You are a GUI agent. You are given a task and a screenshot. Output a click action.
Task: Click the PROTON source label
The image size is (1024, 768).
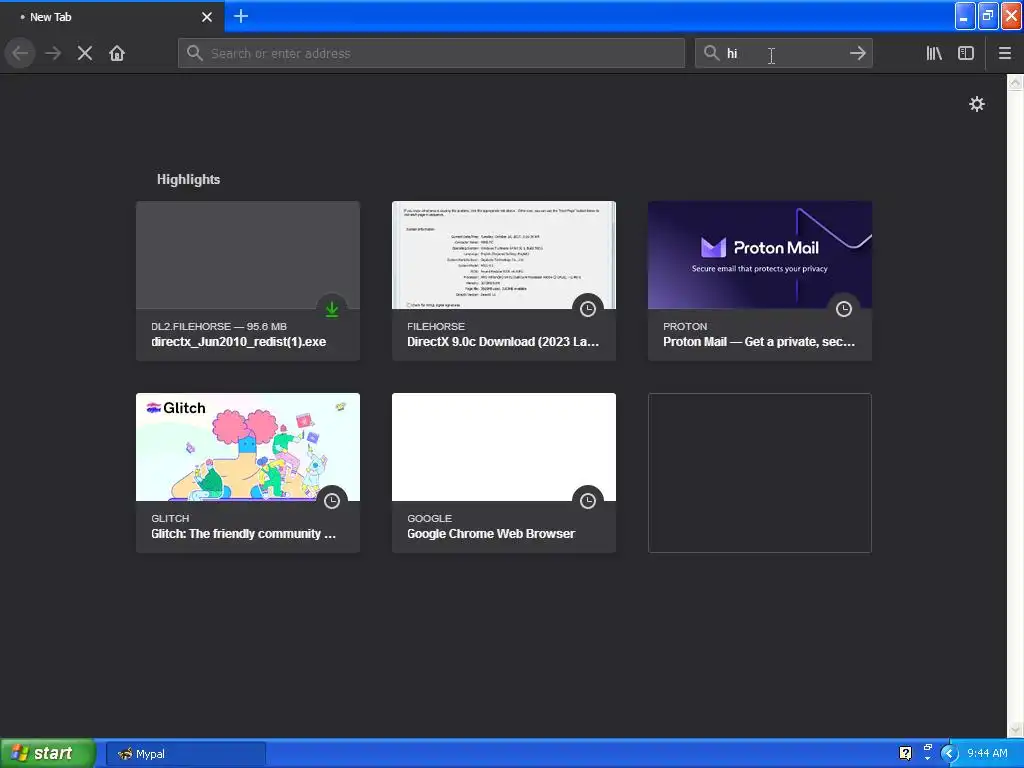click(685, 327)
